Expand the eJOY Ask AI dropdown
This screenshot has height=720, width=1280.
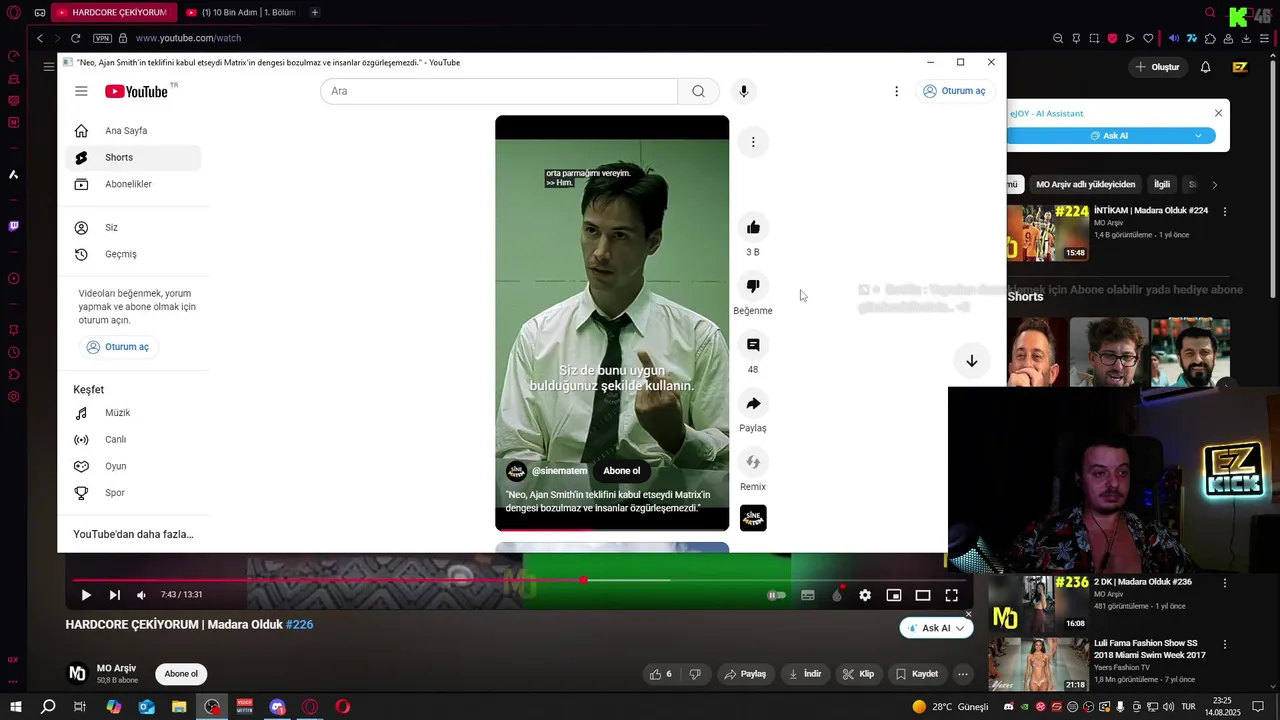pyautogui.click(x=1198, y=136)
